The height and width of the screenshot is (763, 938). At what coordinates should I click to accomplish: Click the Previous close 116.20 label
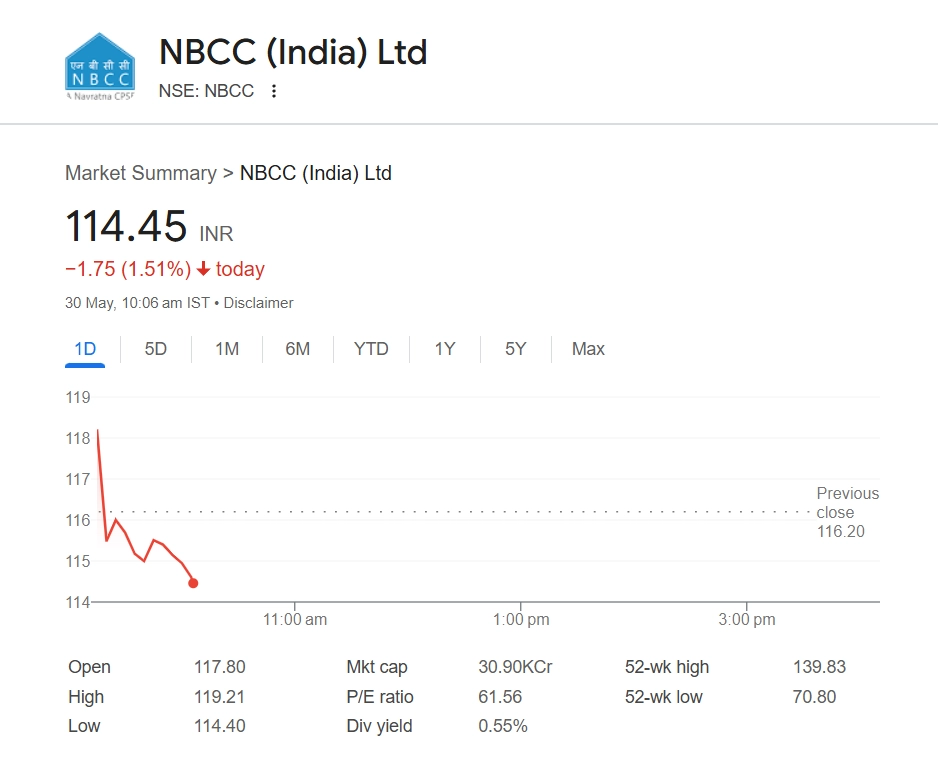tap(846, 512)
